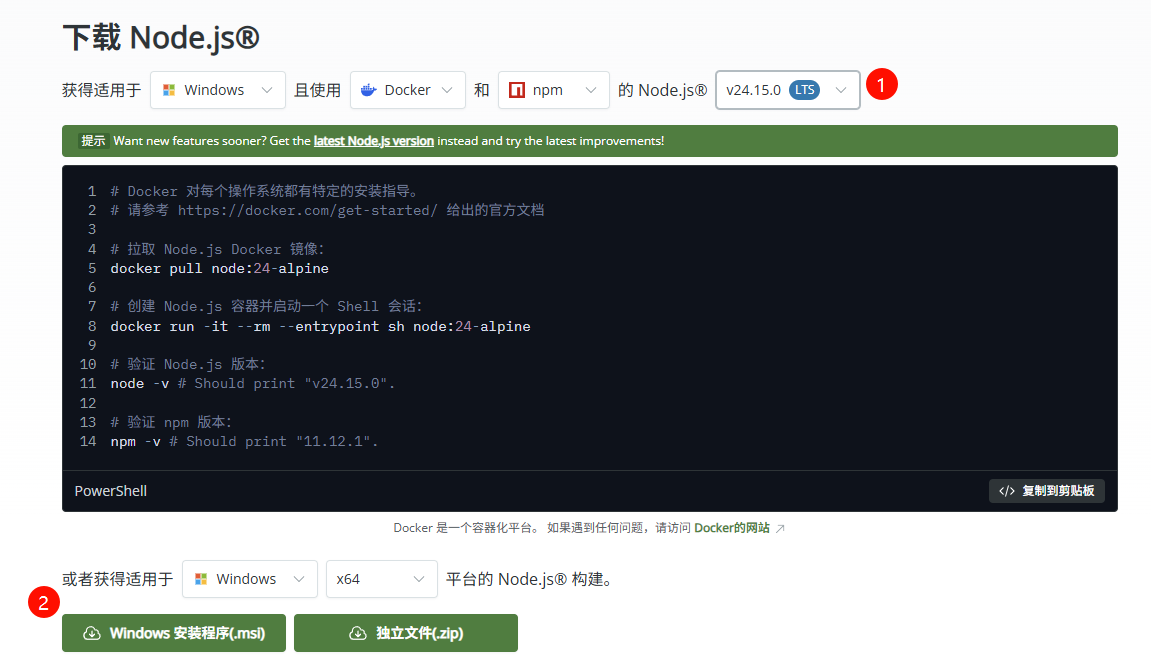Click the download icon on the zip button
1151x668 pixels.
(x=357, y=633)
